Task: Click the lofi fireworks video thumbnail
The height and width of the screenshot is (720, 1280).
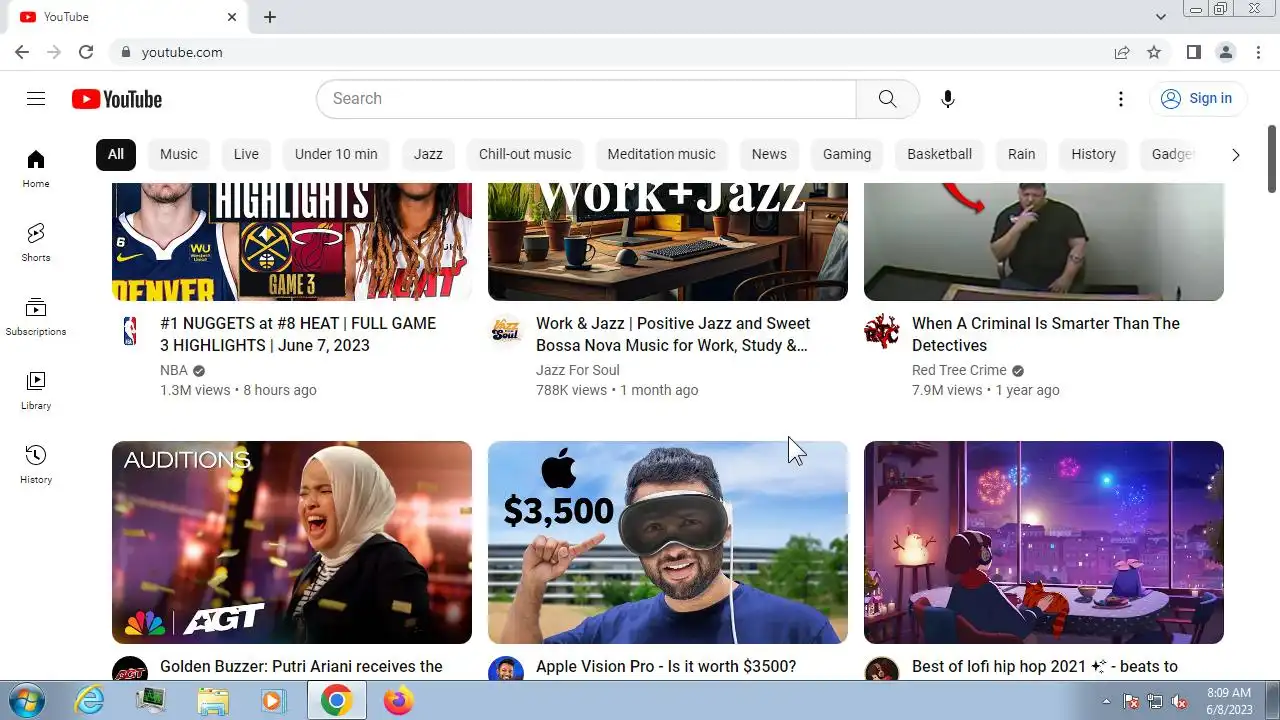Action: coord(1044,542)
